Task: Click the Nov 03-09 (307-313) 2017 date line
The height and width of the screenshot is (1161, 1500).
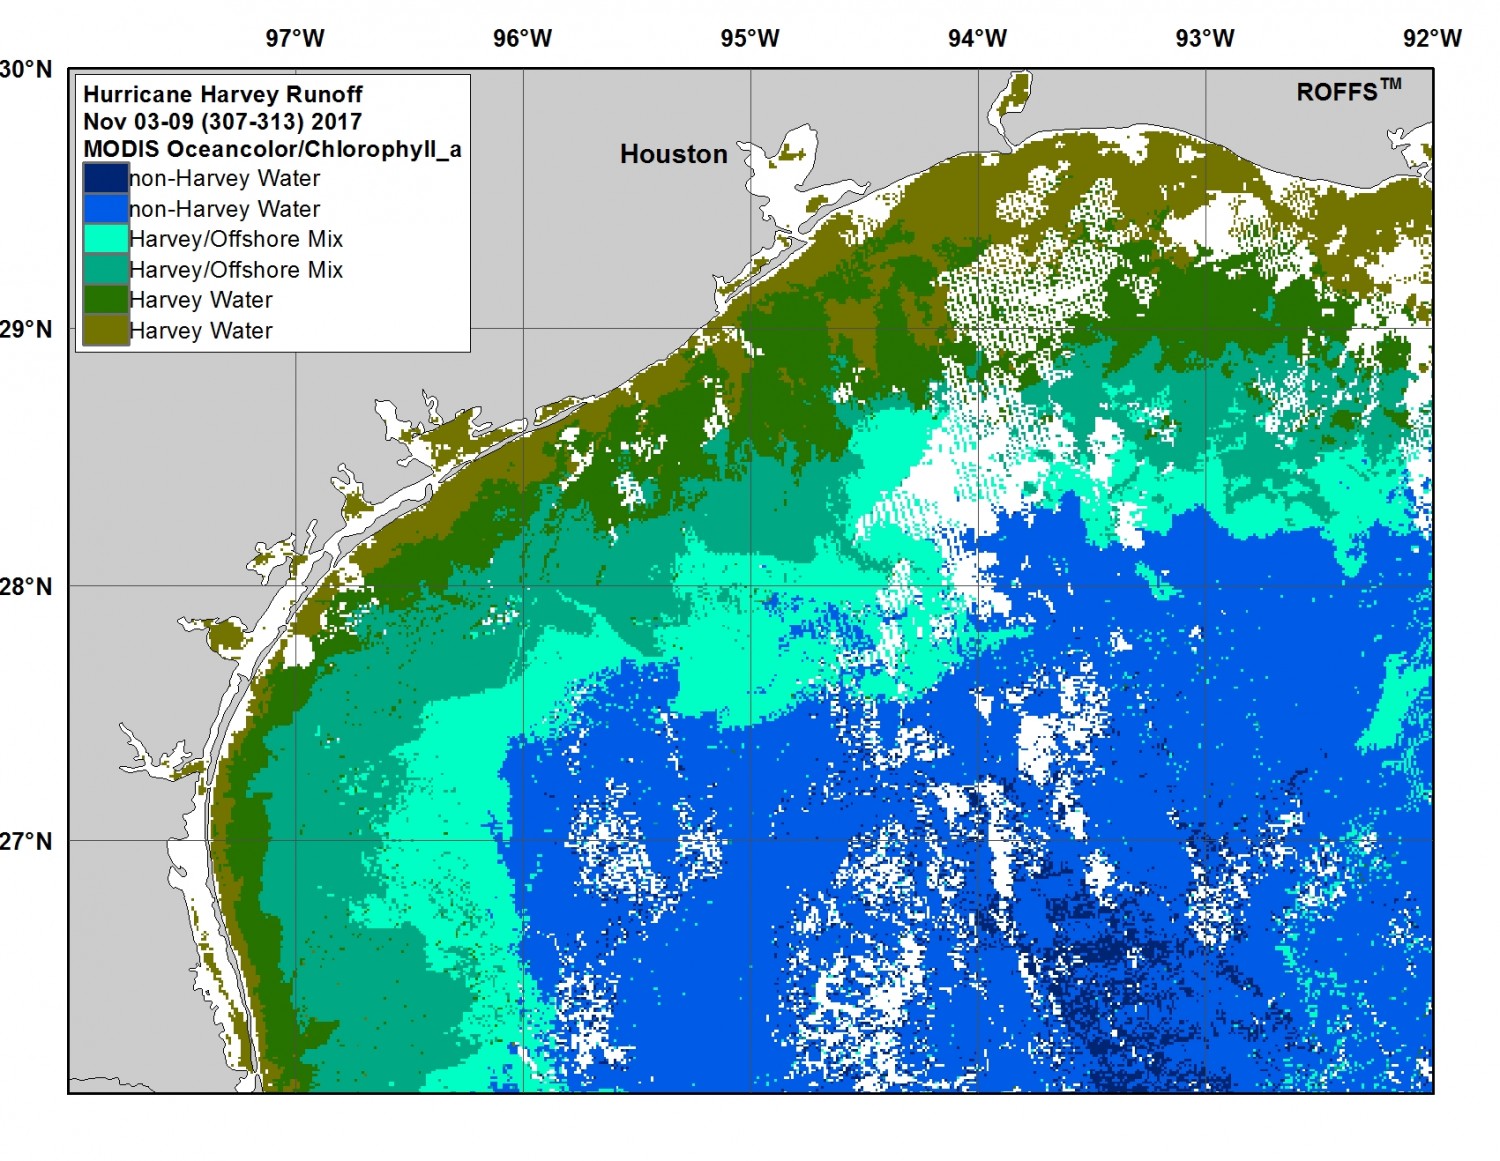Action: (x=222, y=122)
